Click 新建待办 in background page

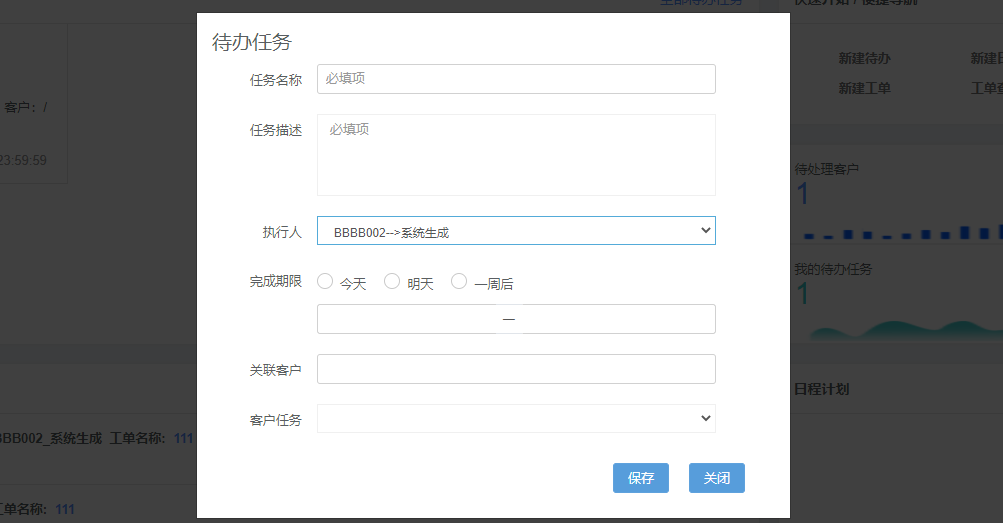coord(865,58)
